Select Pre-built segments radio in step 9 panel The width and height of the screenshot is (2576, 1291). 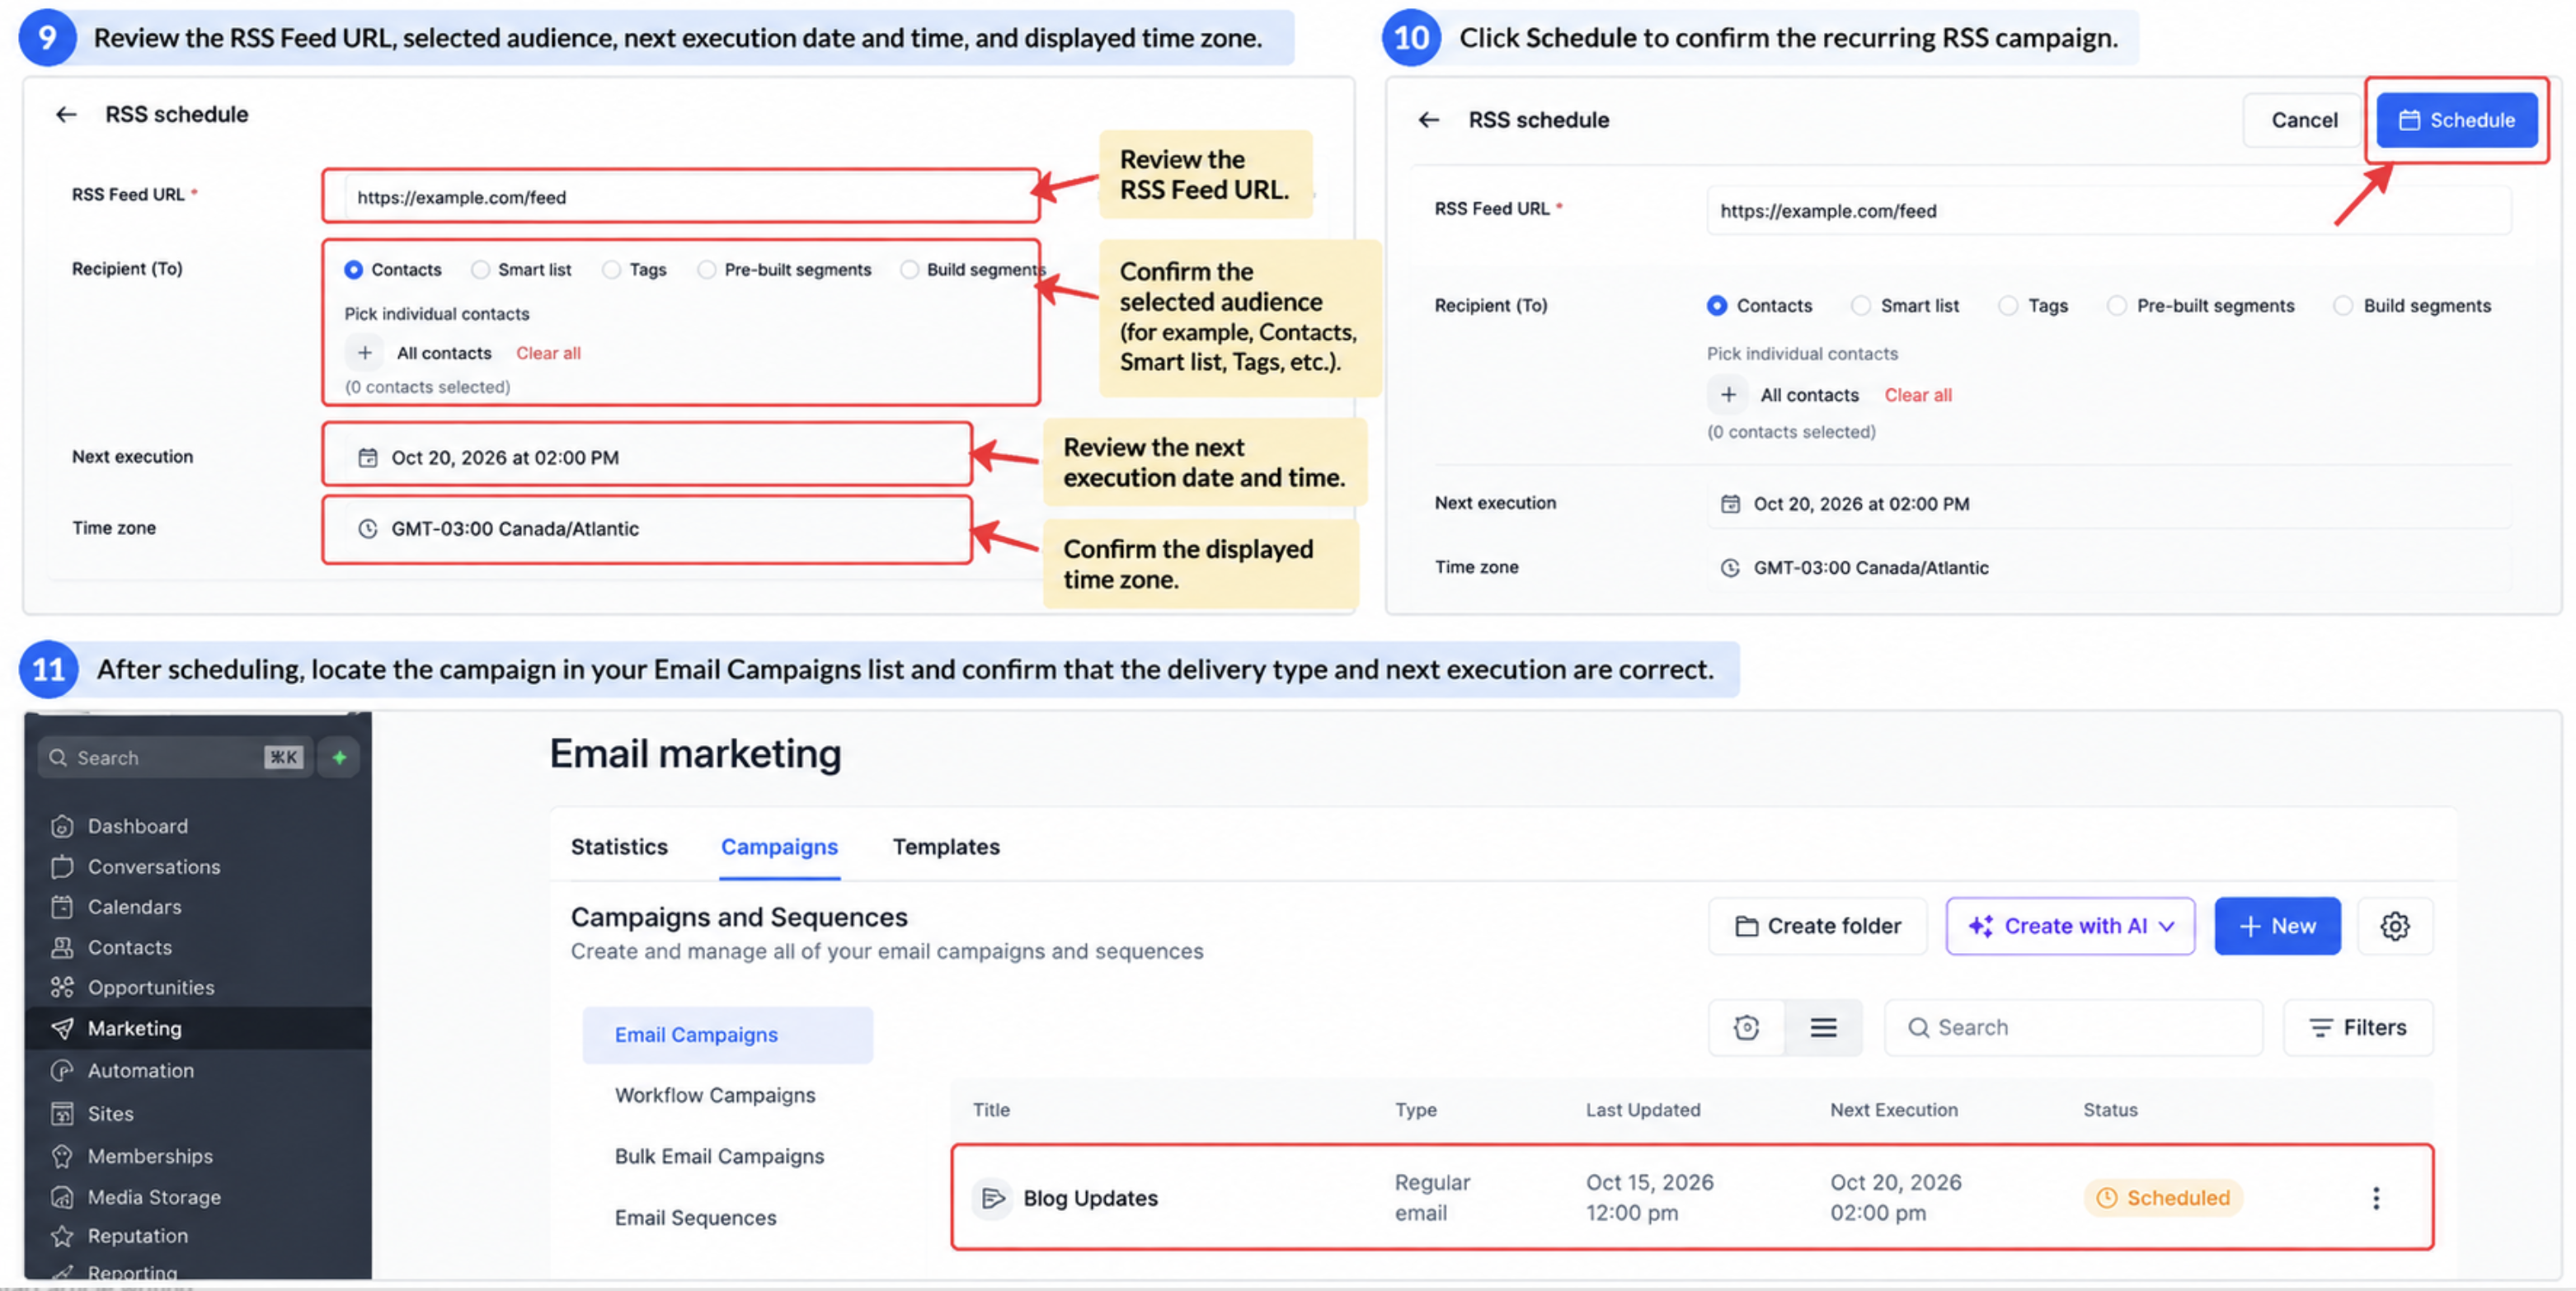pyautogui.click(x=706, y=269)
